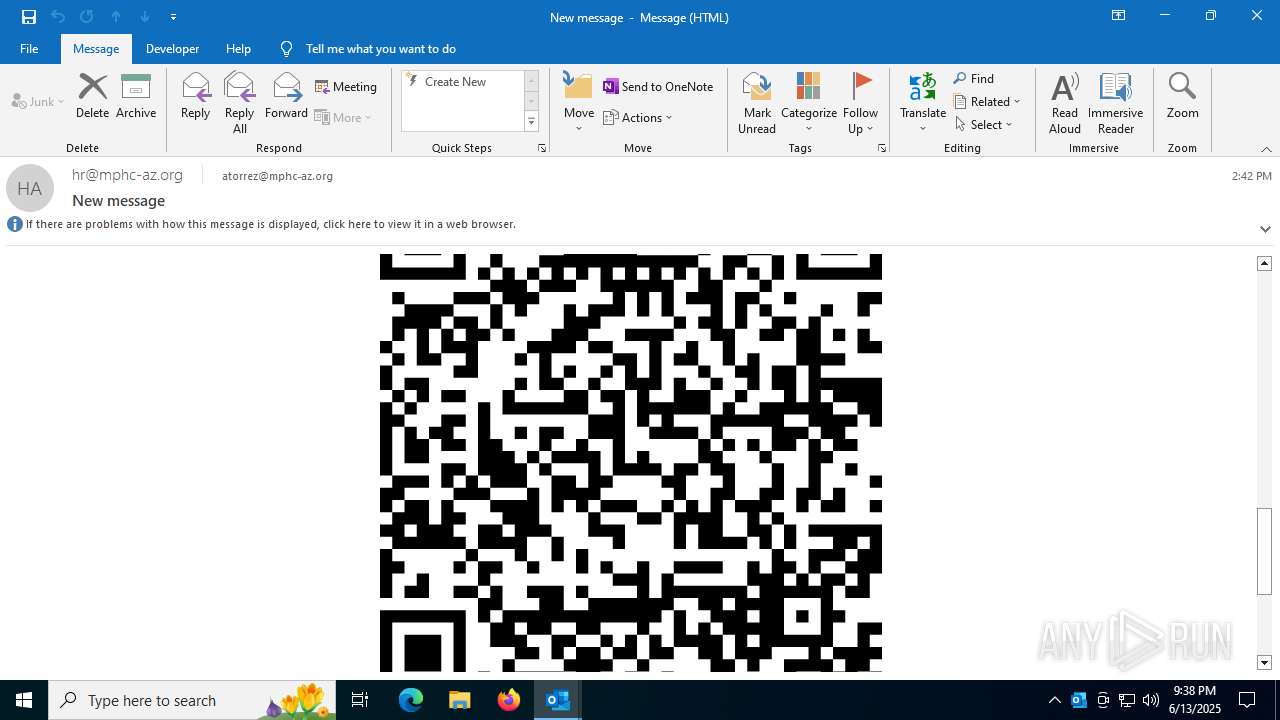Archive this message

tap(136, 97)
